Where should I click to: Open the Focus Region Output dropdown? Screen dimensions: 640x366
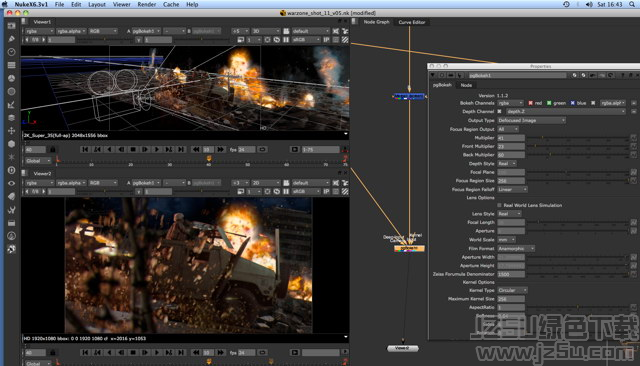[x=508, y=129]
